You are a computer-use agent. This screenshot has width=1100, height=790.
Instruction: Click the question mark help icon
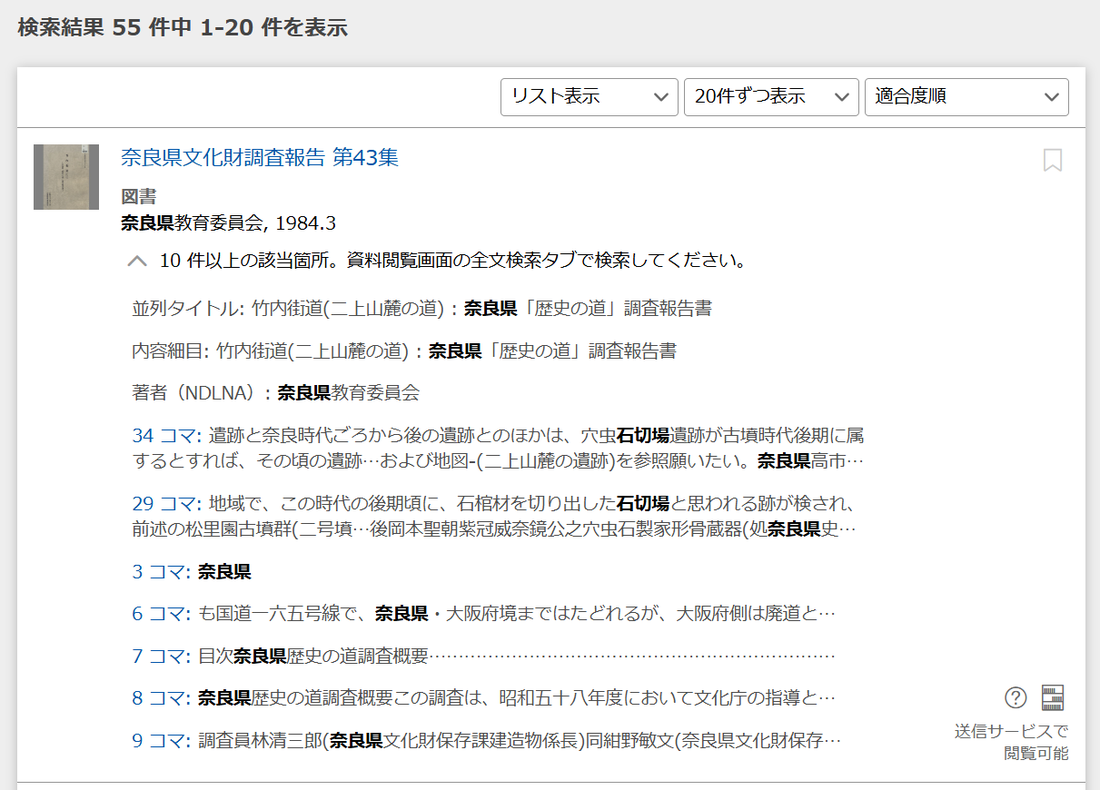pyautogui.click(x=1016, y=697)
